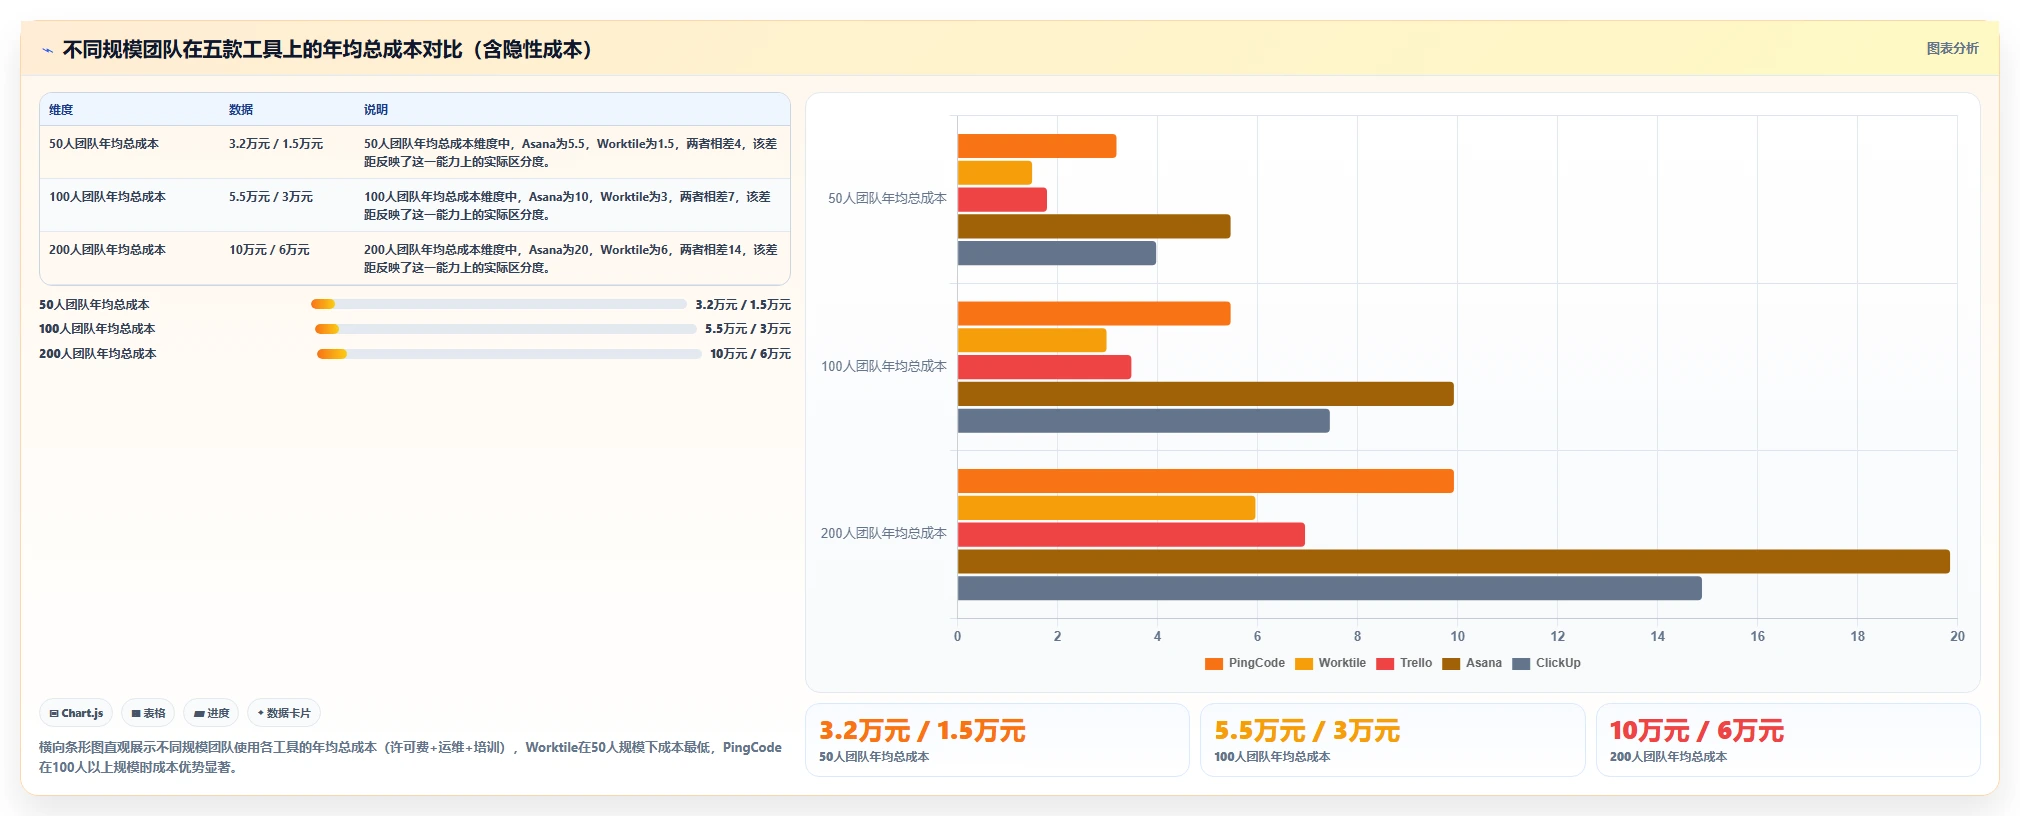Image resolution: width=2020 pixels, height=816 pixels.
Task: Open the 5.5万元 / 3万元 stat card
Action: click(1392, 740)
